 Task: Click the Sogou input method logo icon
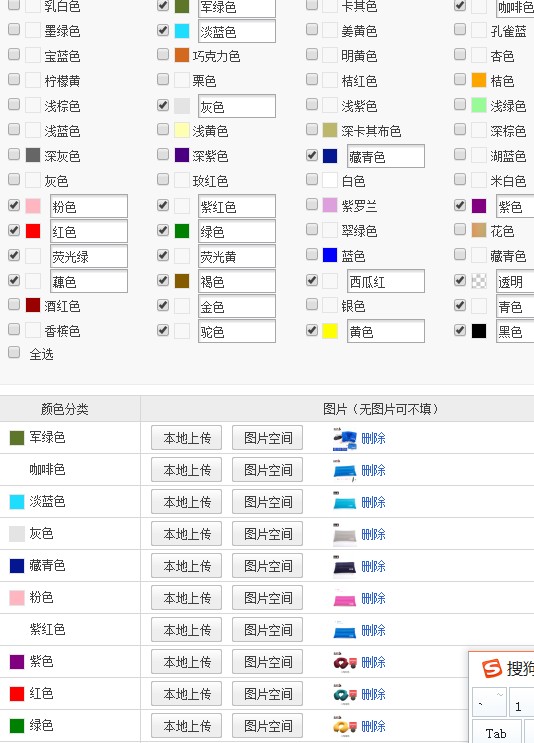click(491, 669)
